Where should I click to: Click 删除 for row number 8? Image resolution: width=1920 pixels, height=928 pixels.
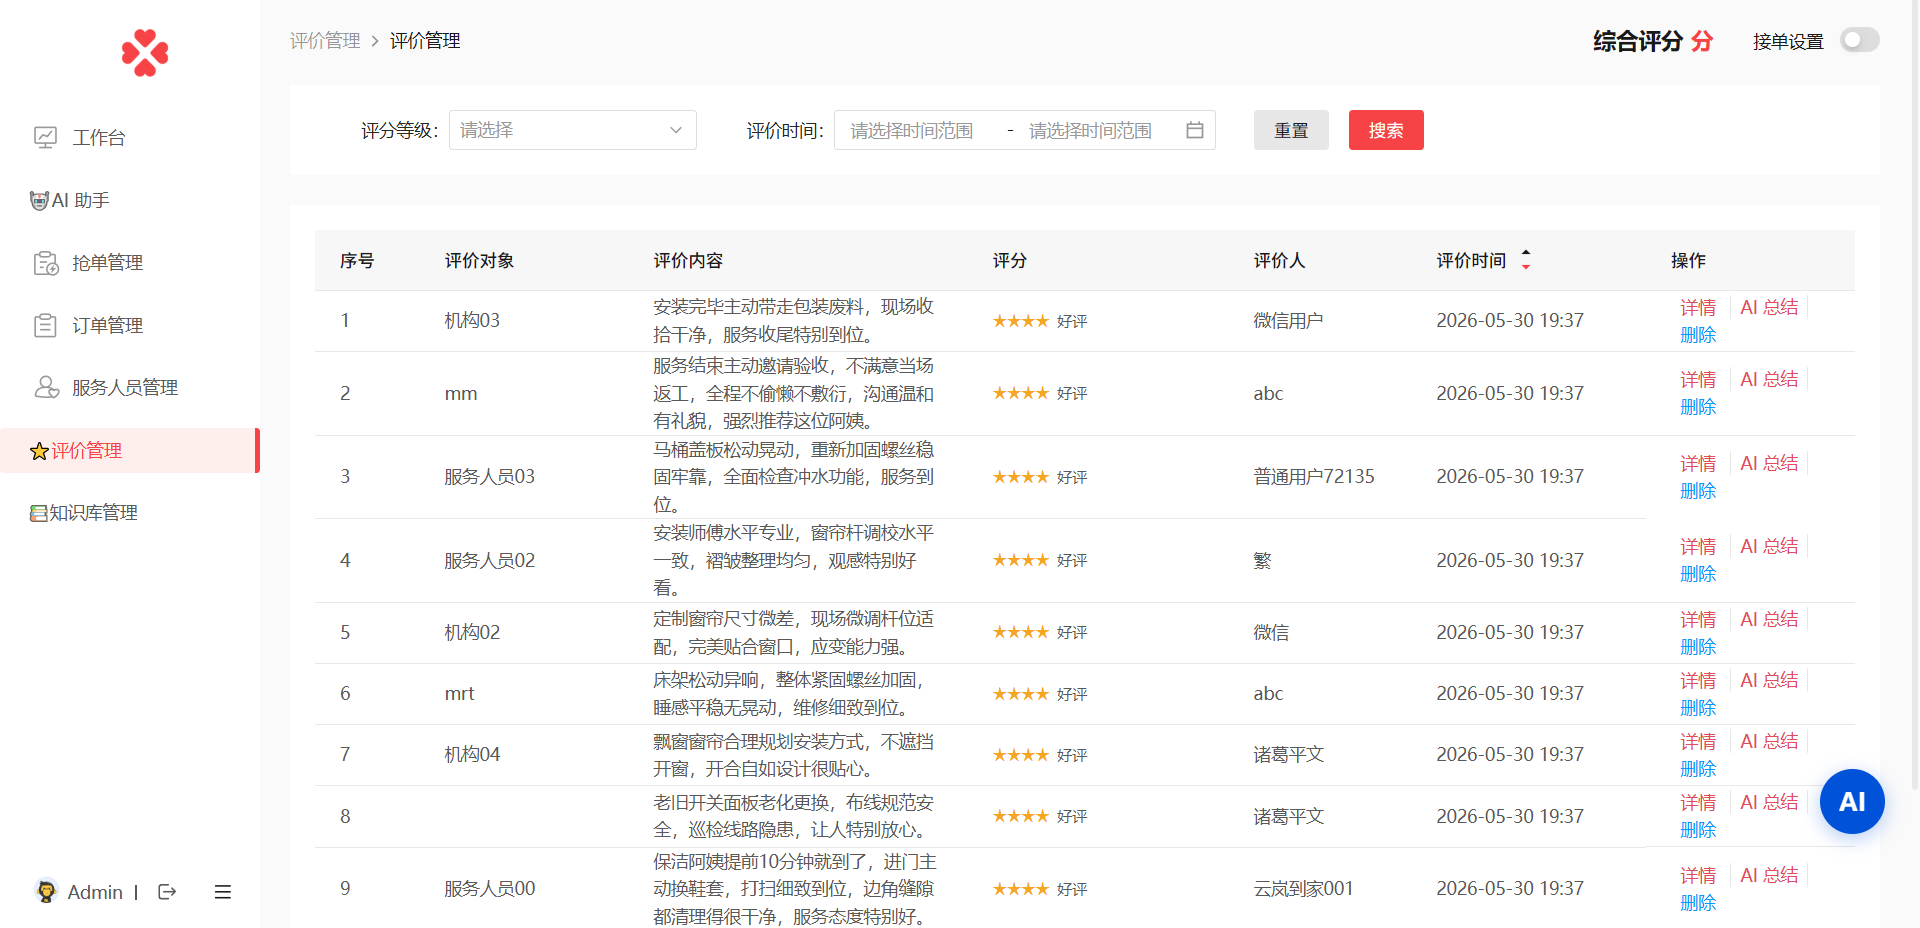click(1698, 830)
